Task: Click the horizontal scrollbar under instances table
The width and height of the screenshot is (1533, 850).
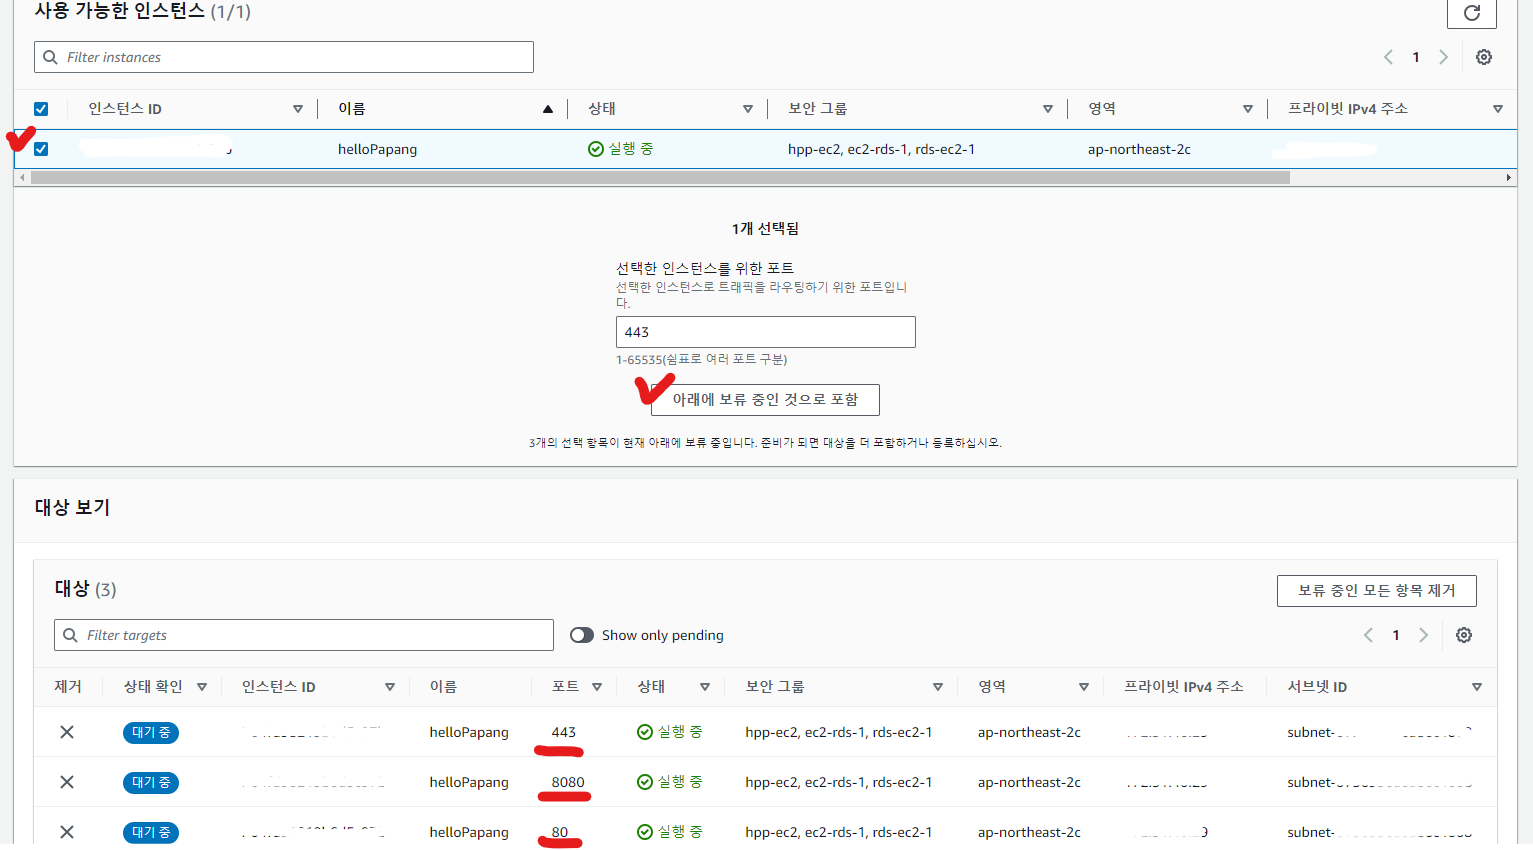Action: click(x=660, y=178)
